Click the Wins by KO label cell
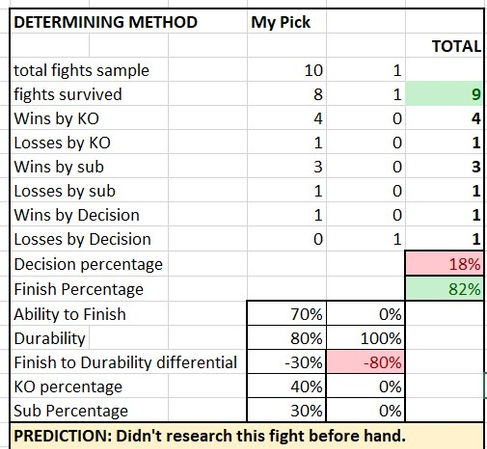 (89, 118)
